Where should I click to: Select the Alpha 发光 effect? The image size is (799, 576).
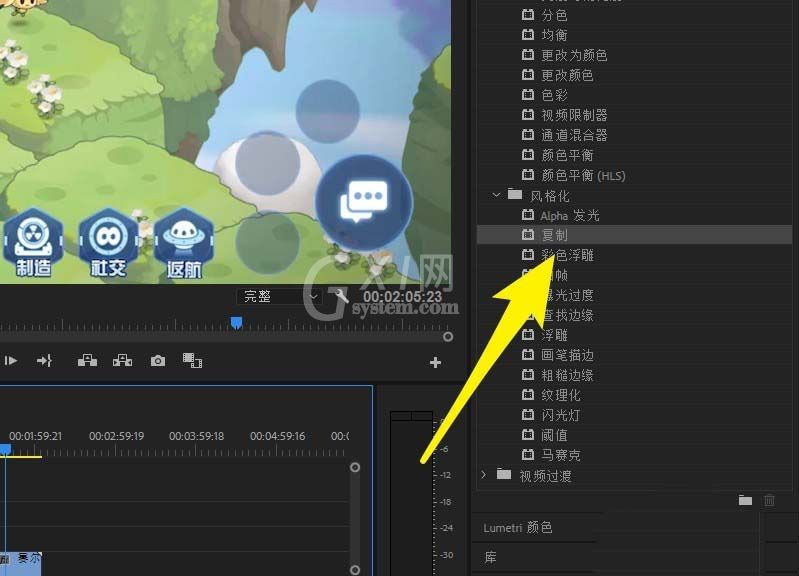tap(570, 216)
